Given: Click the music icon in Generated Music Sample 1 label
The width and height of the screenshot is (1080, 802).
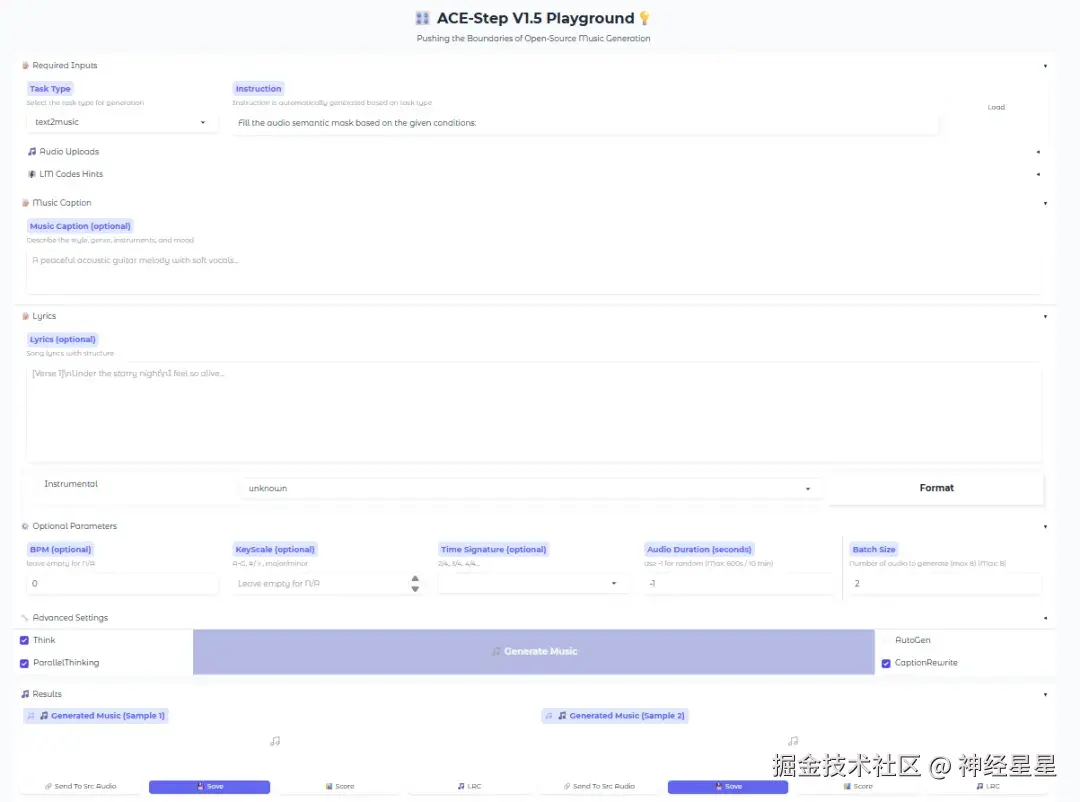Looking at the screenshot, I should click(44, 716).
